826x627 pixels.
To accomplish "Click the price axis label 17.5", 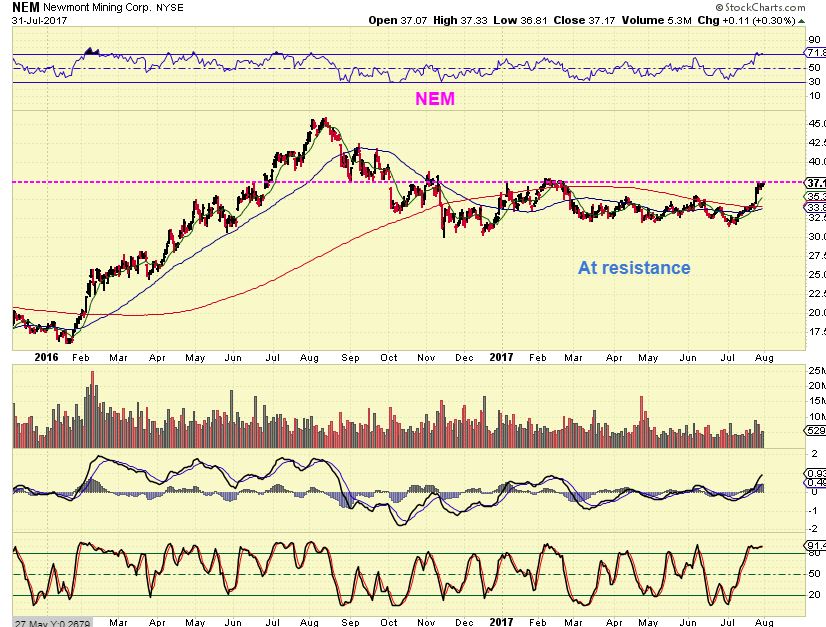I will pos(817,331).
